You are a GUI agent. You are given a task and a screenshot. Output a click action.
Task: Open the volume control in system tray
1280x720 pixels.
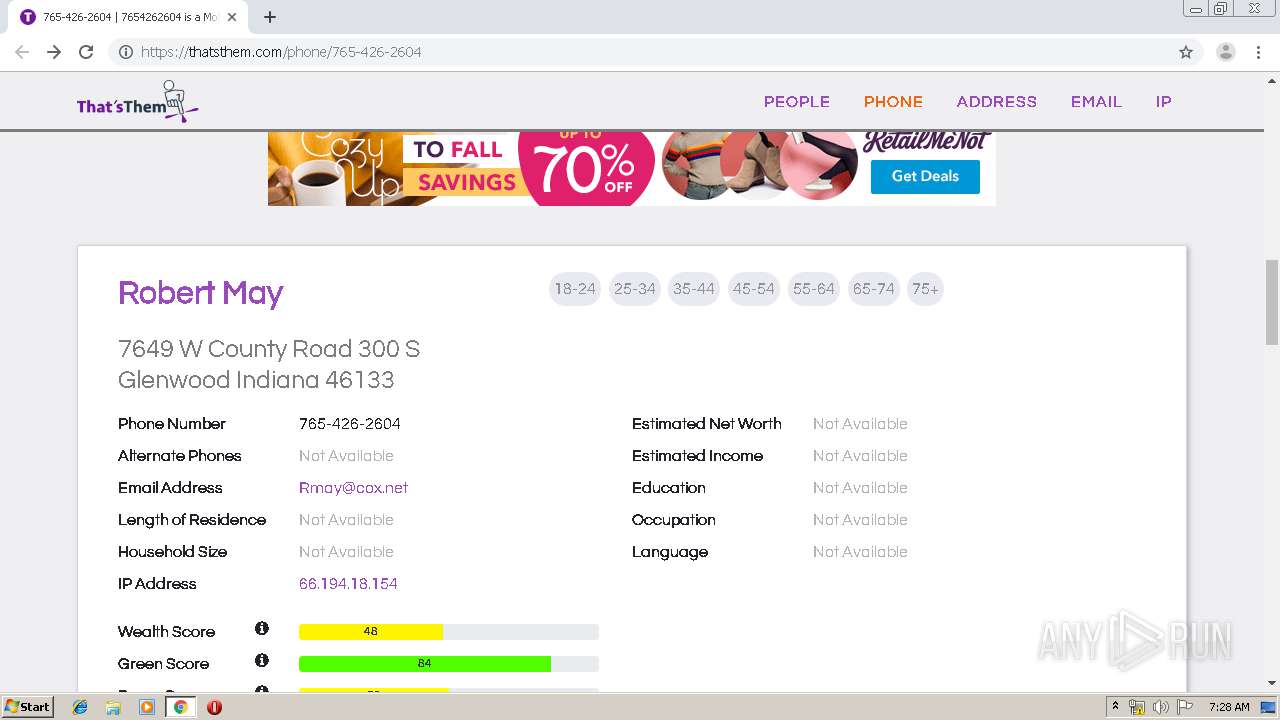coord(1161,707)
